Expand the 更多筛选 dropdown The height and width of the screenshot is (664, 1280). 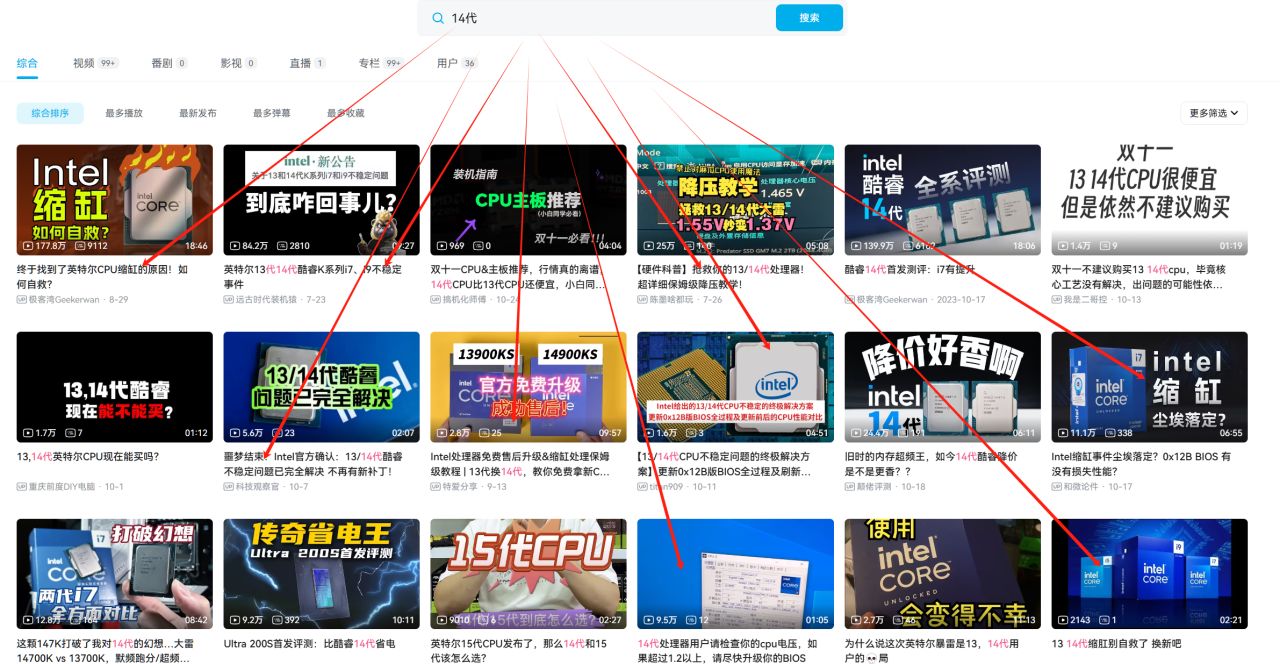[1214, 113]
